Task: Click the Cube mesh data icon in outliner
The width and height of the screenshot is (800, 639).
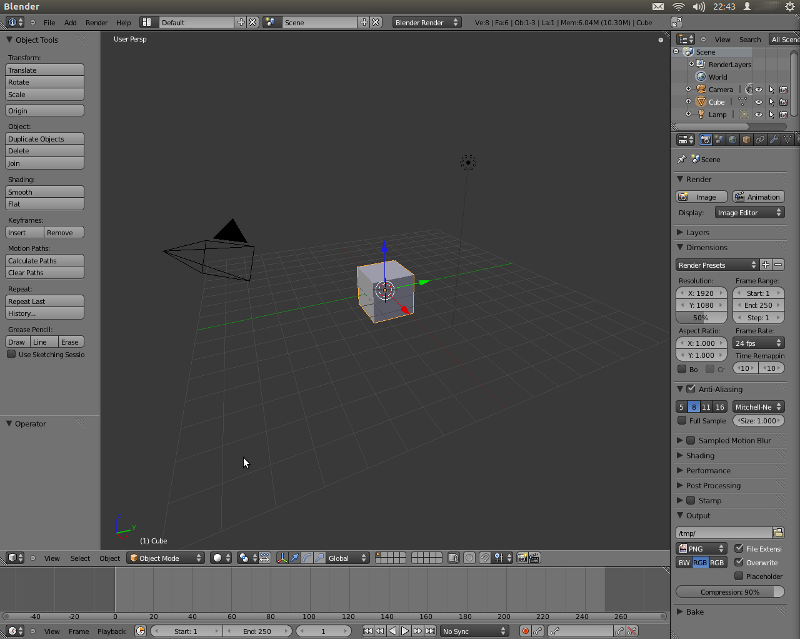Action: click(x=742, y=102)
